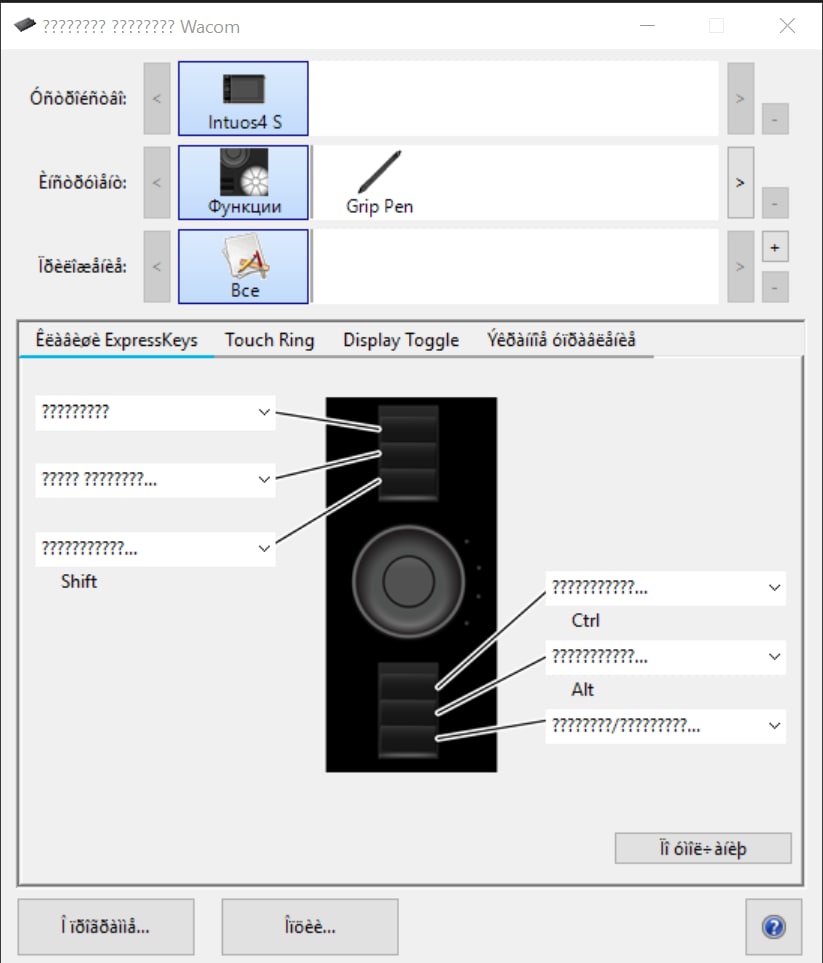The width and height of the screenshot is (823, 963).
Task: Remove tool with minus button
Action: click(775, 203)
